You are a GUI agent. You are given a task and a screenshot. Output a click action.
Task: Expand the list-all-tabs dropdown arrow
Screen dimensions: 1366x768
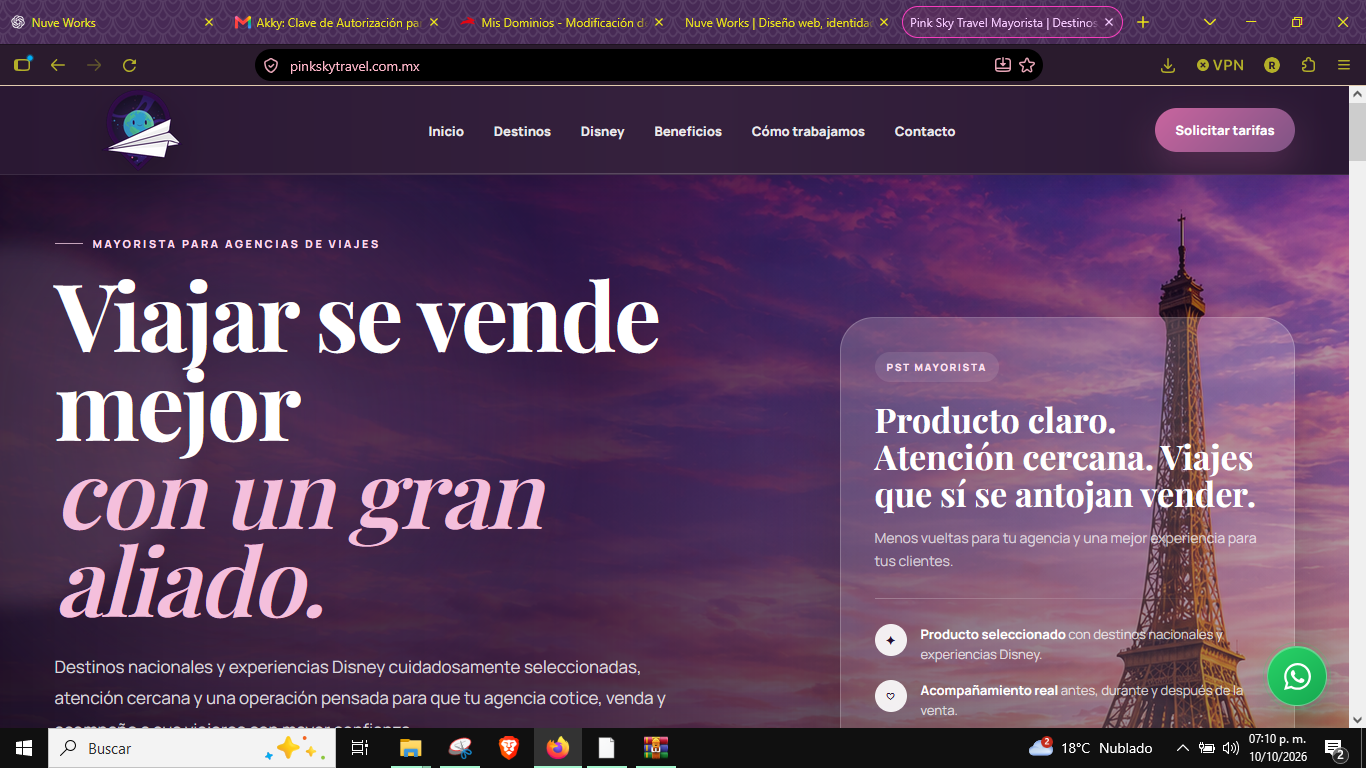(x=1210, y=22)
